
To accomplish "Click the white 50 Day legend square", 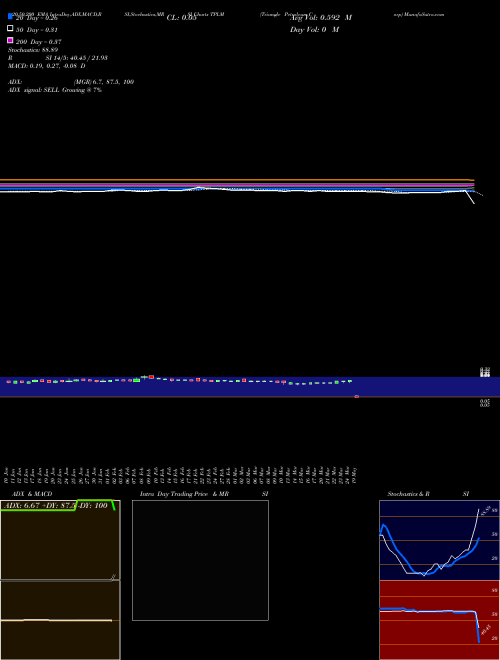I will [x=10, y=28].
